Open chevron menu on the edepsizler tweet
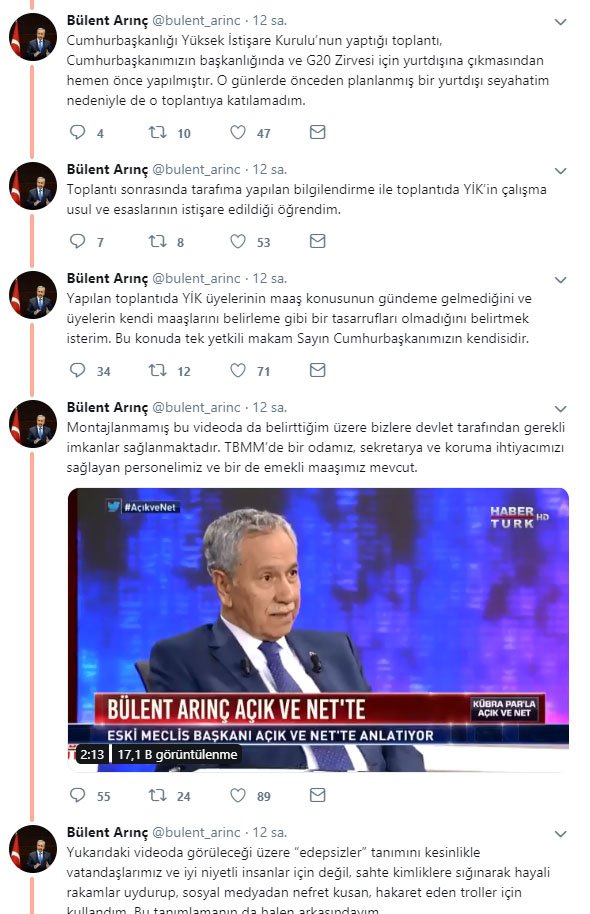 pos(560,834)
